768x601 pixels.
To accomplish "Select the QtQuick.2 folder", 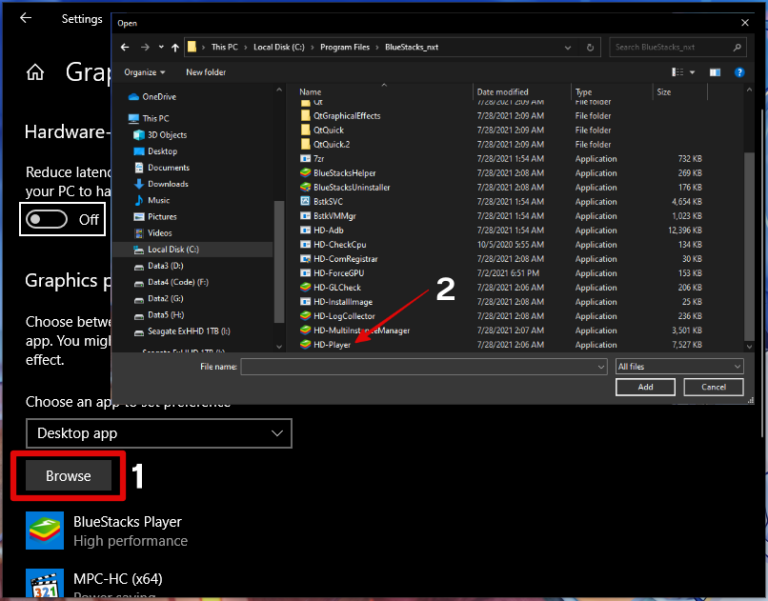I will (325, 144).
